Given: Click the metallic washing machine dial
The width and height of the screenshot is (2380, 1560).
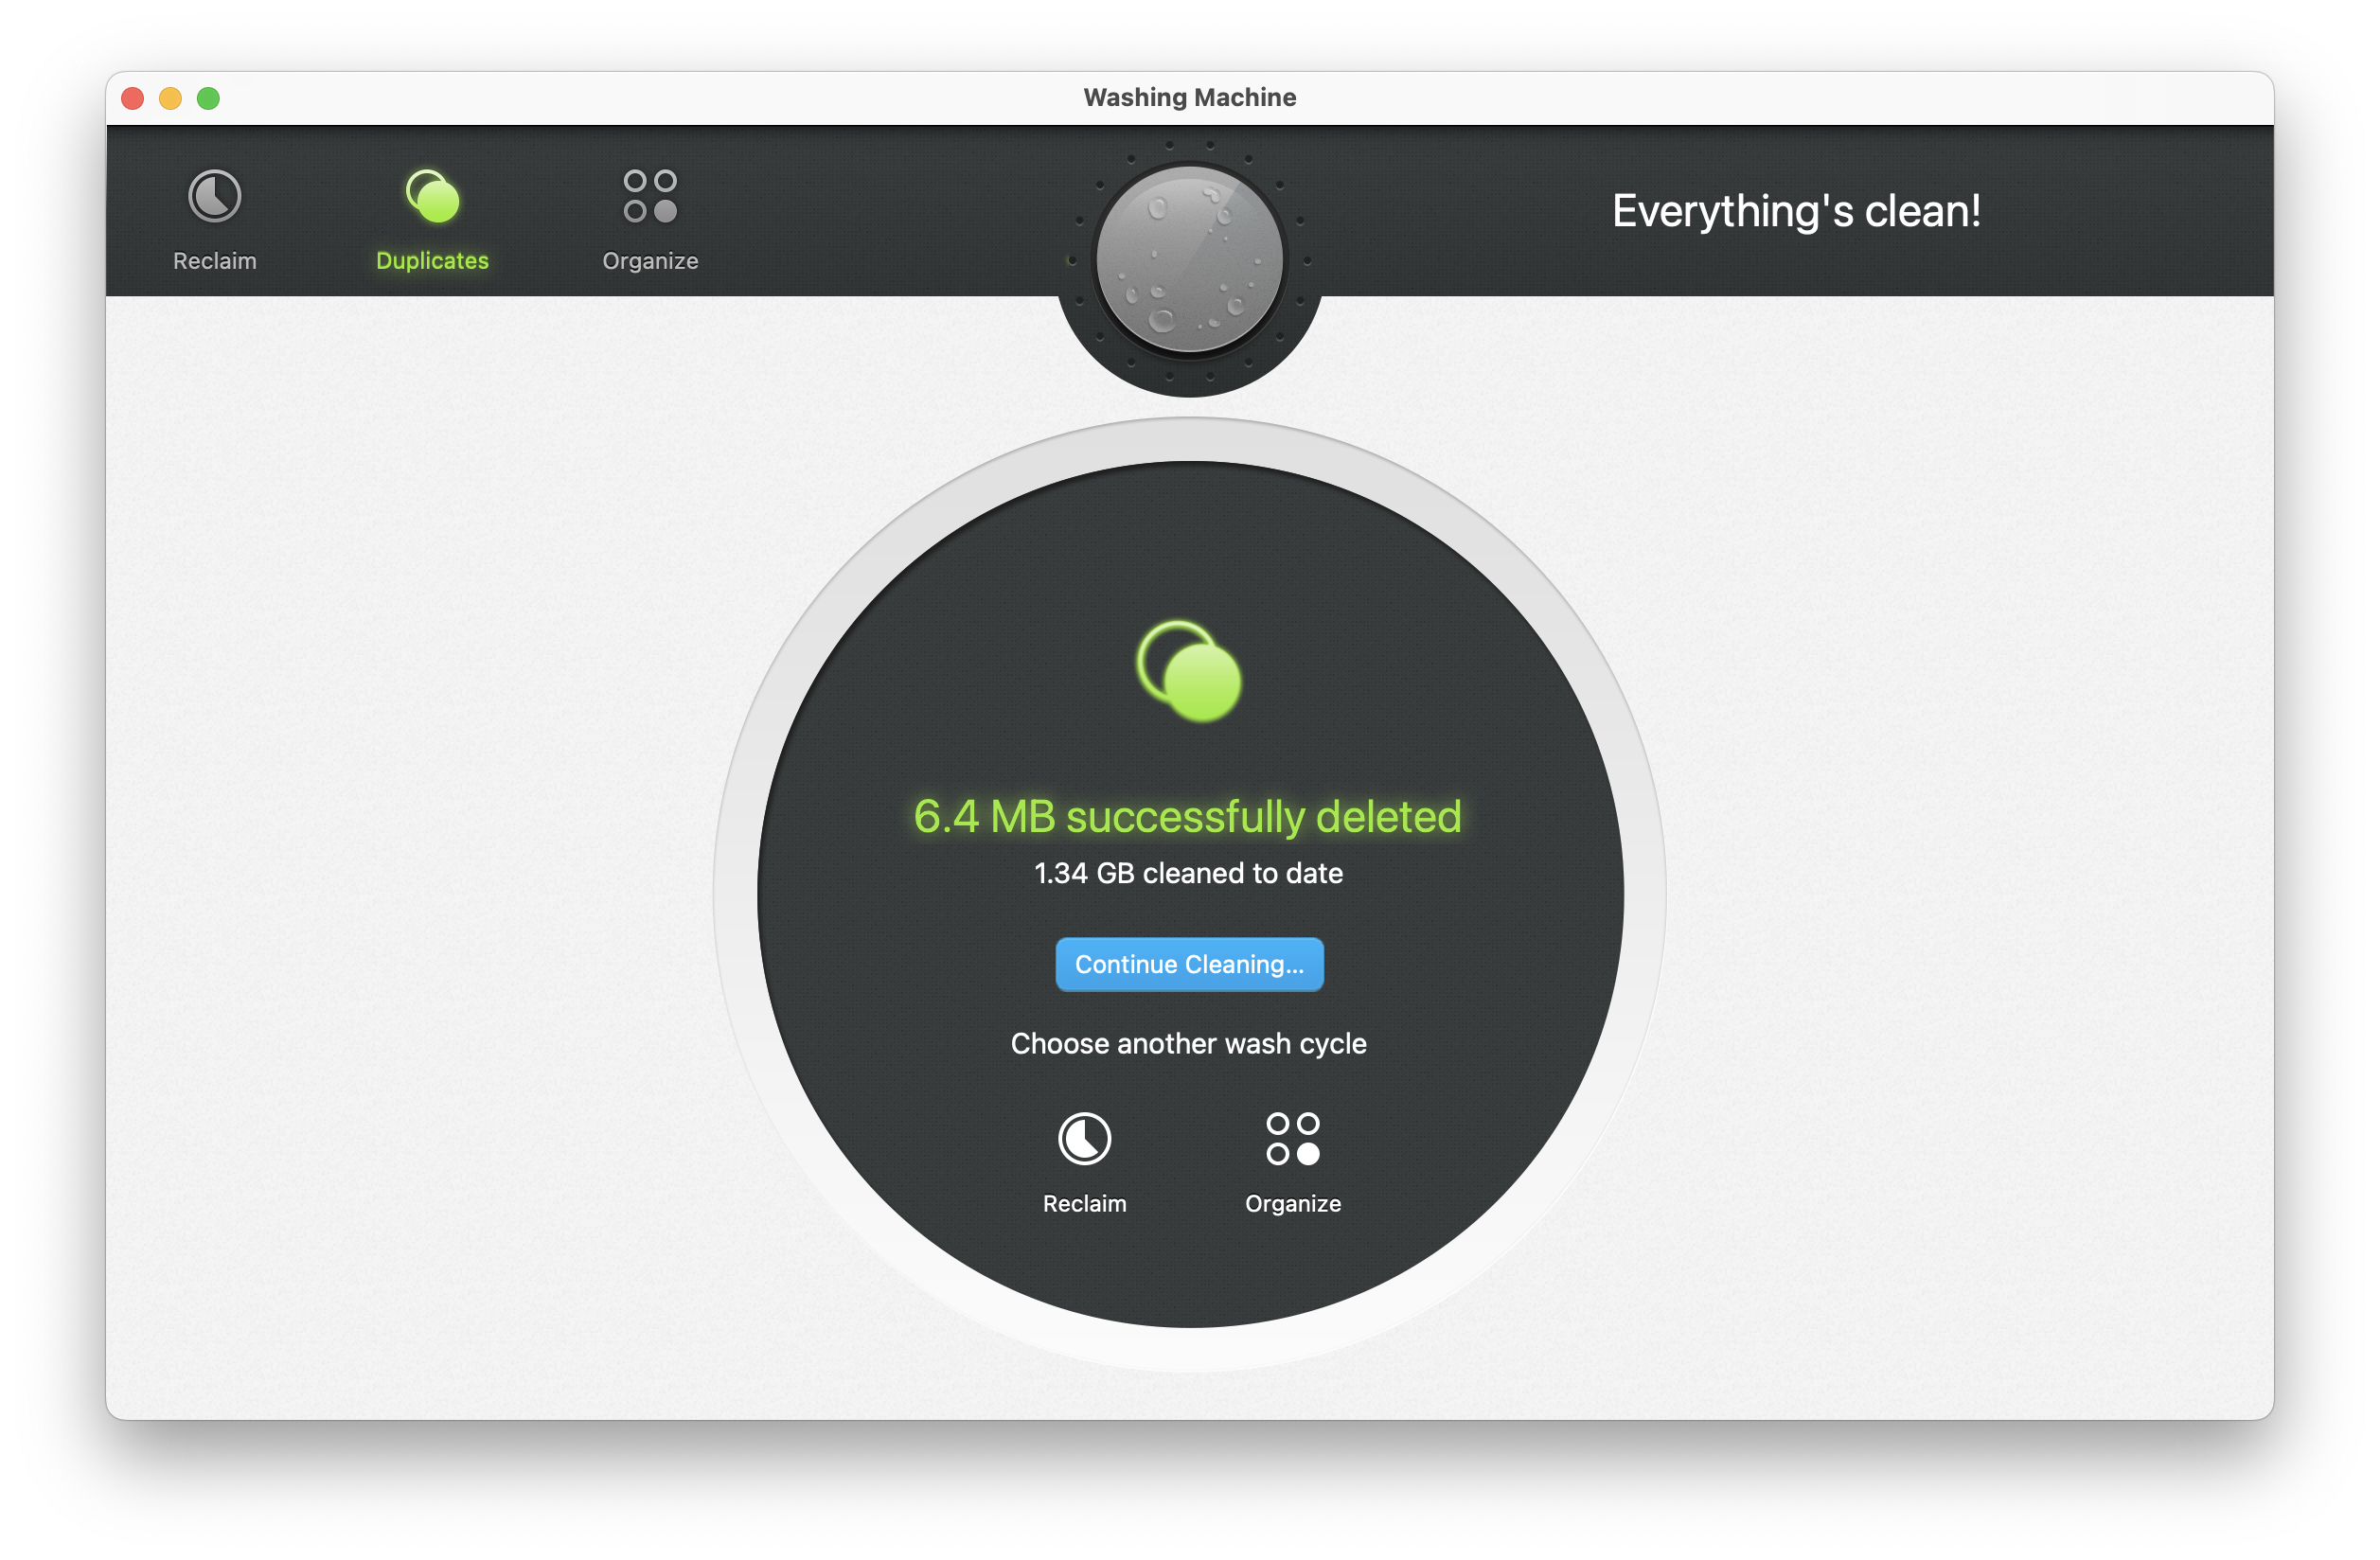Looking at the screenshot, I should pyautogui.click(x=1189, y=261).
